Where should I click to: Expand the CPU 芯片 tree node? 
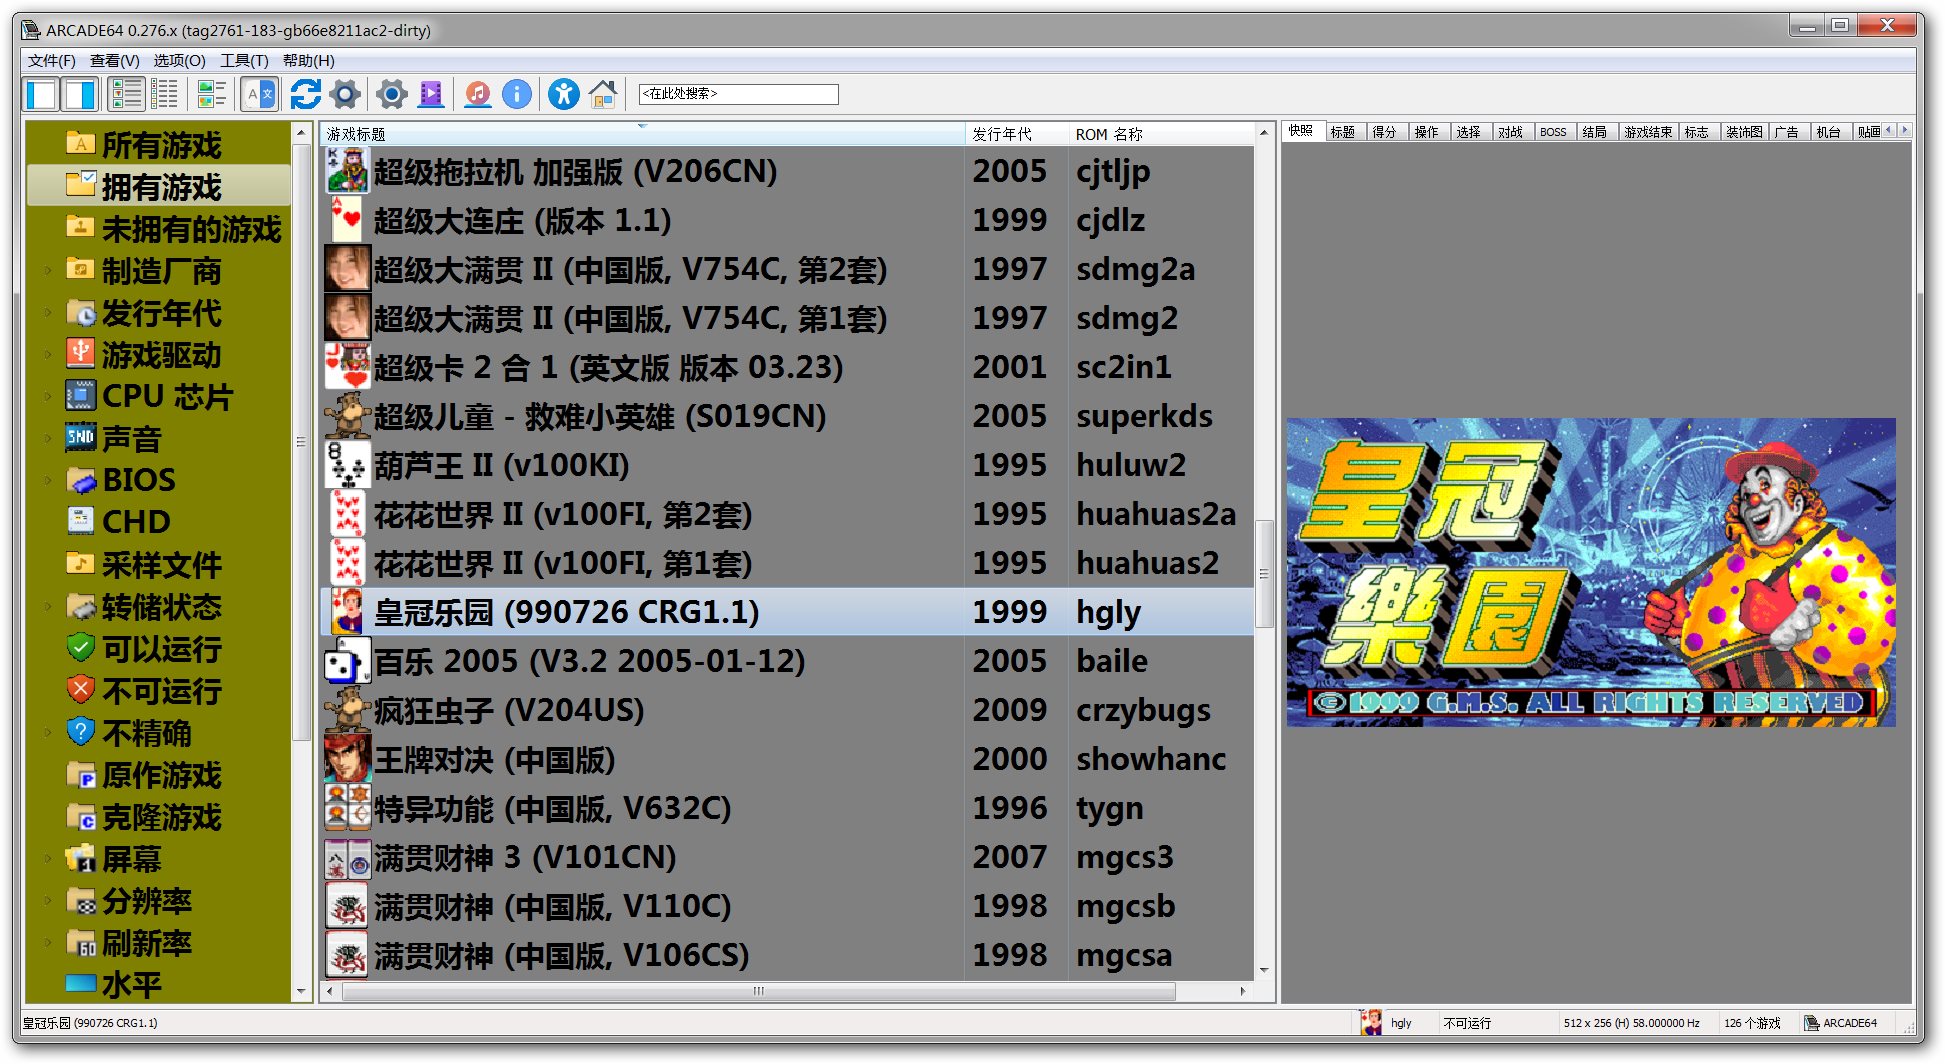47,397
